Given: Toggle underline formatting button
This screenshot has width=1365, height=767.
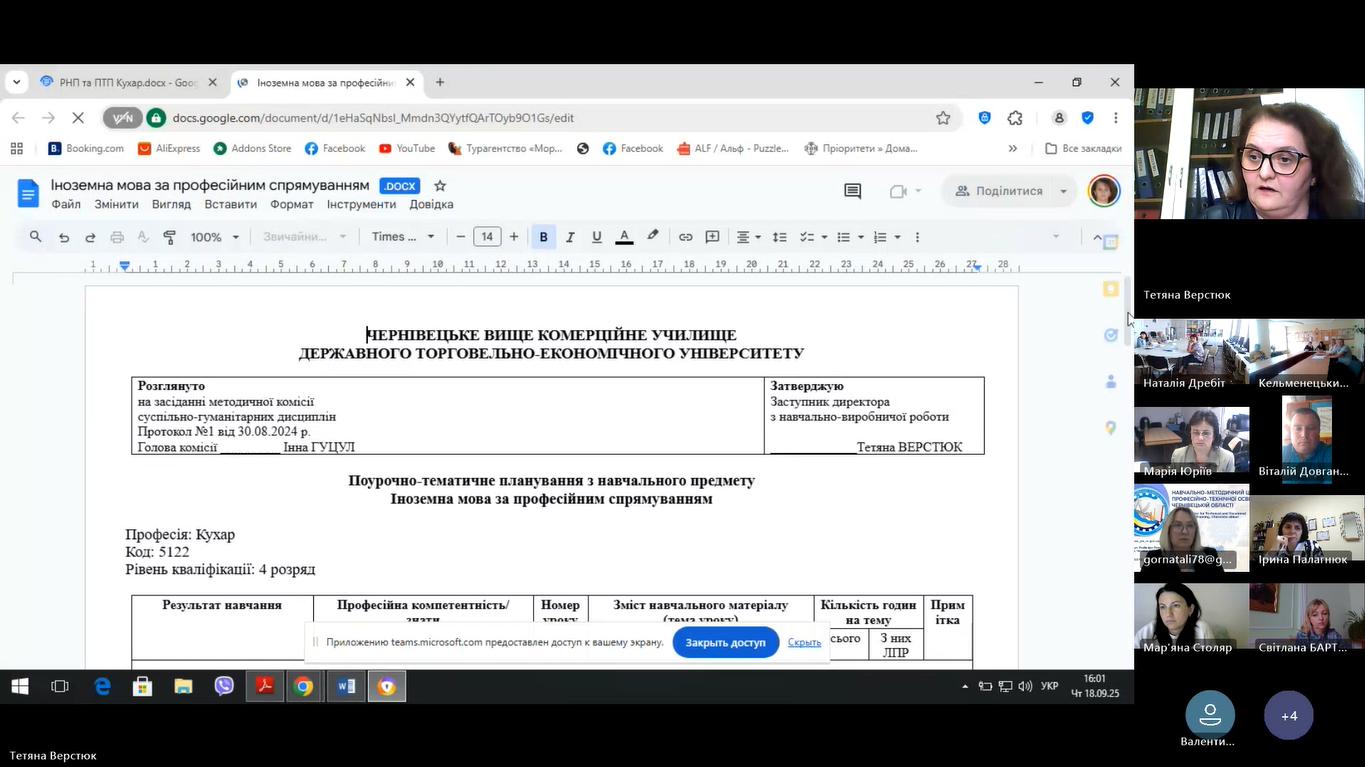Looking at the screenshot, I should click(x=597, y=237).
